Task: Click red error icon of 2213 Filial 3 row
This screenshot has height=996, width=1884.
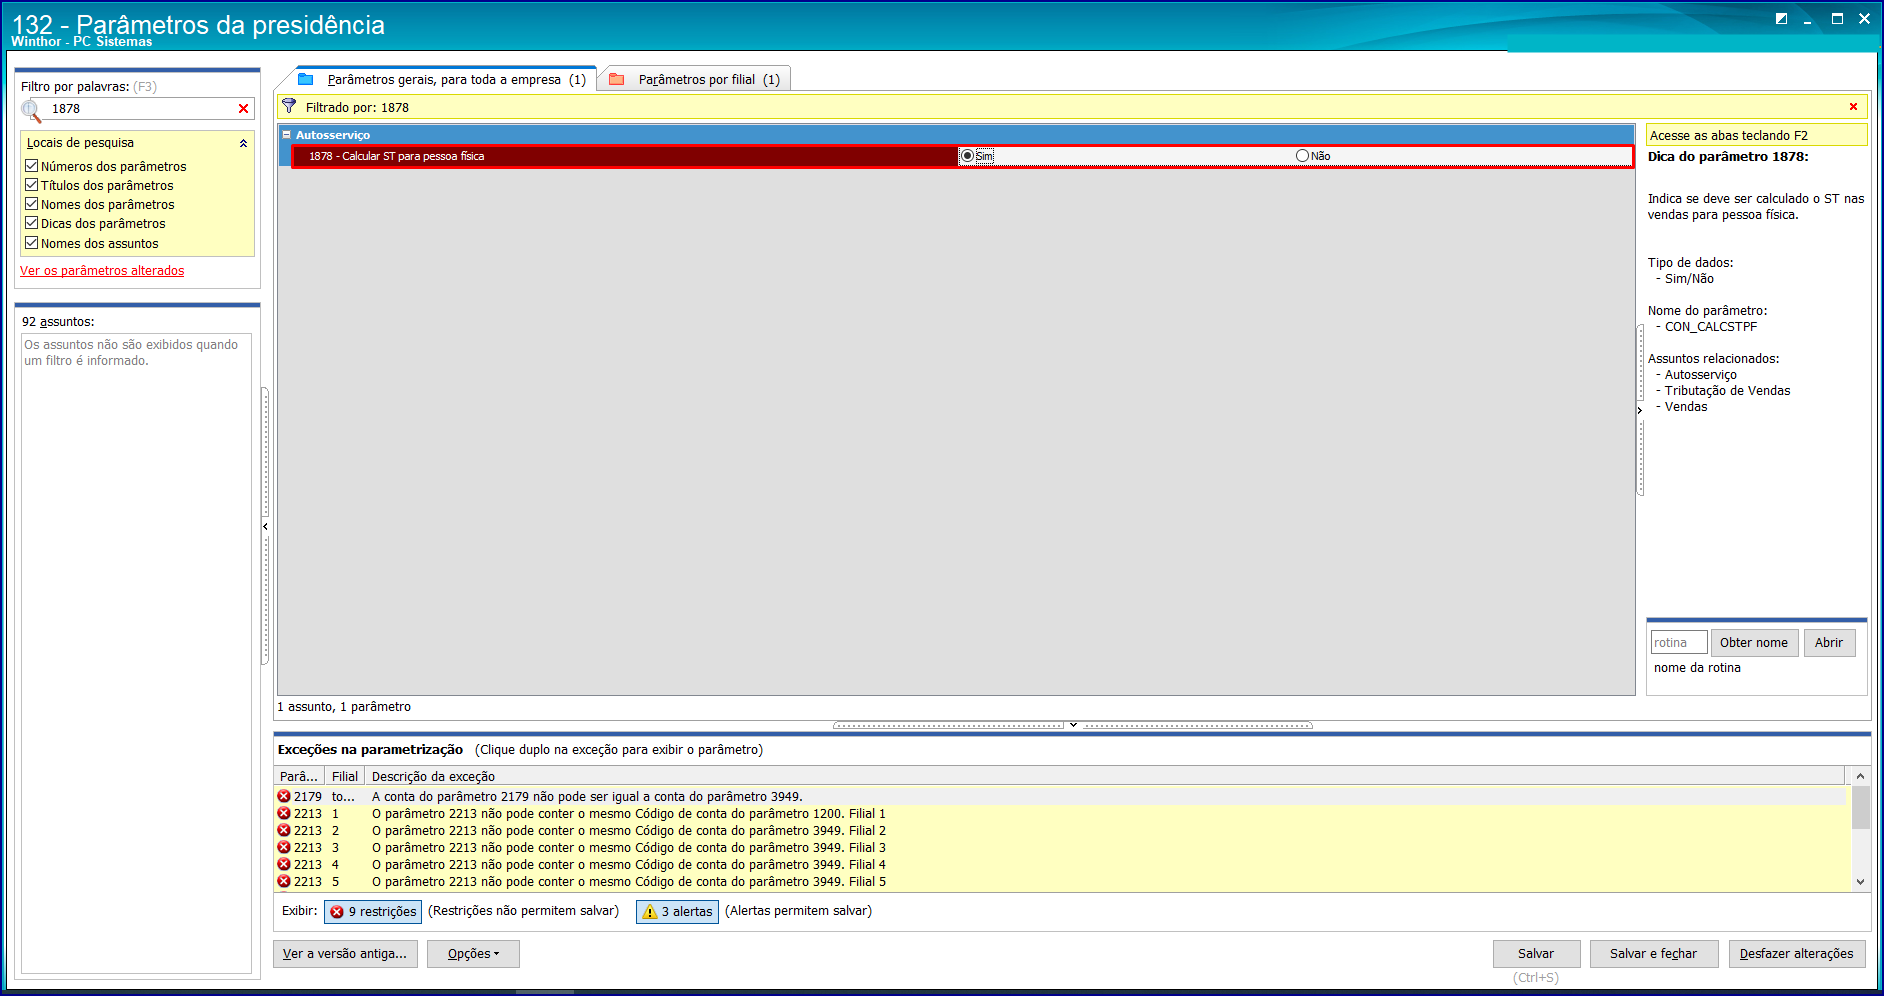Action: pyautogui.click(x=284, y=847)
